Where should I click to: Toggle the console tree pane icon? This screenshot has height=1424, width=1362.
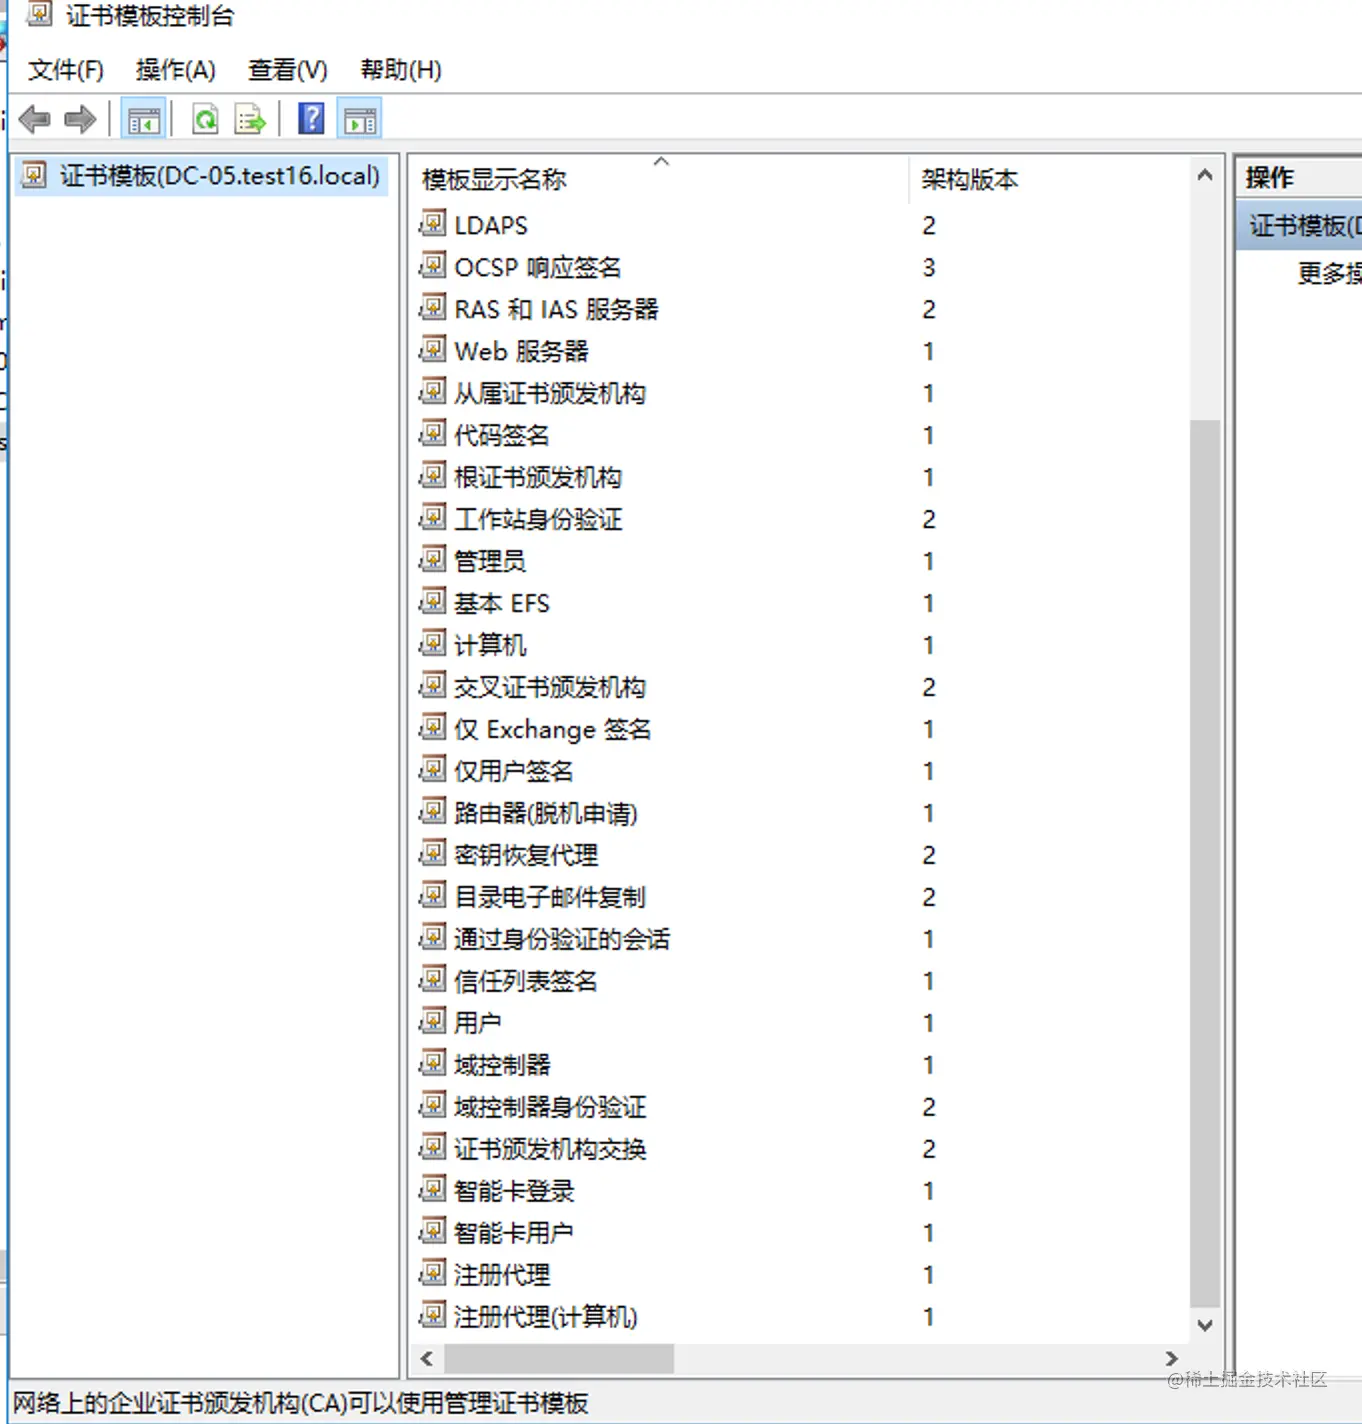point(143,120)
